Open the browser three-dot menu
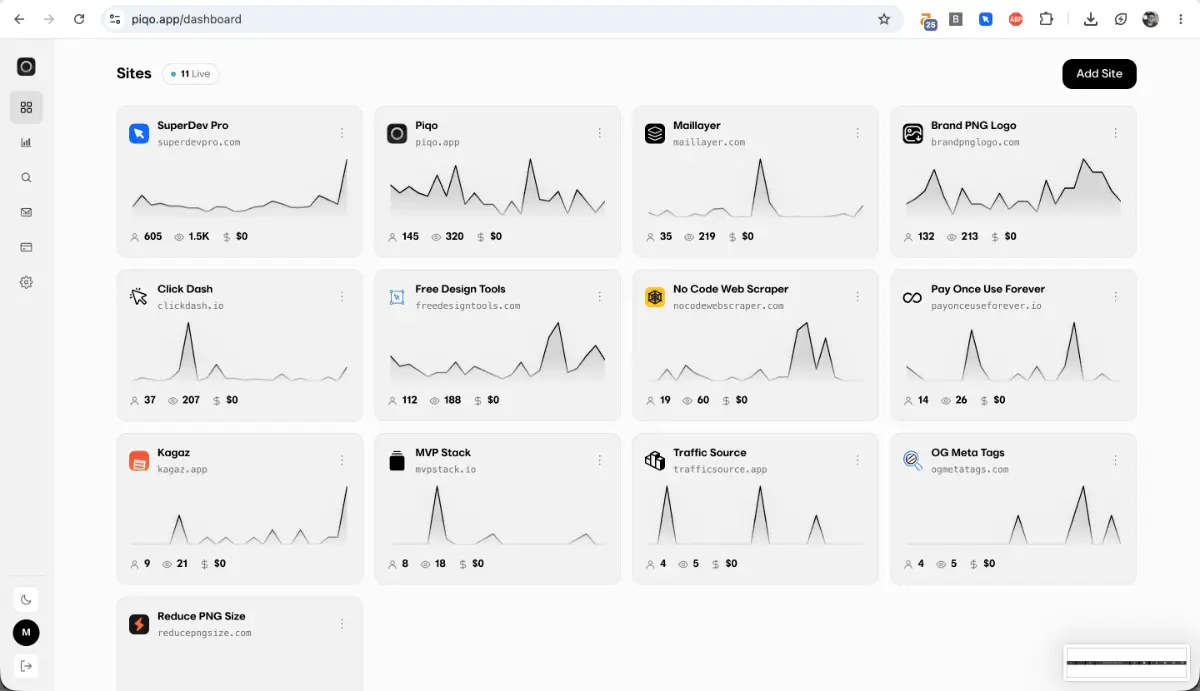 click(x=1180, y=19)
